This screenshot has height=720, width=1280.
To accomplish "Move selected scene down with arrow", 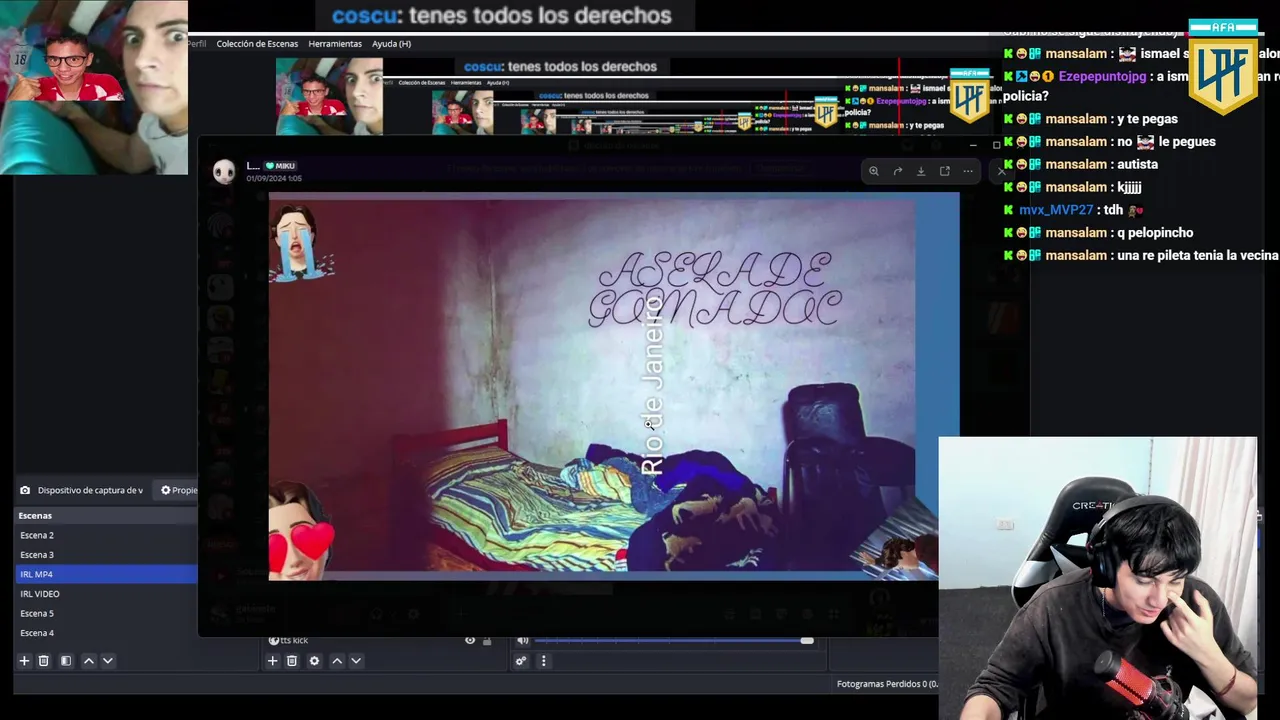I will coord(108,661).
